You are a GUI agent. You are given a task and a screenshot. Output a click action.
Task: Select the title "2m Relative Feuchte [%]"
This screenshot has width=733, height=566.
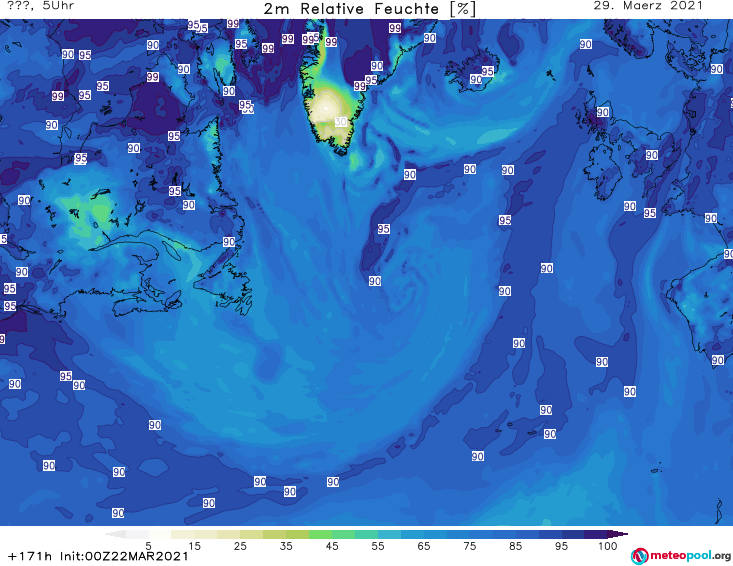[370, 9]
